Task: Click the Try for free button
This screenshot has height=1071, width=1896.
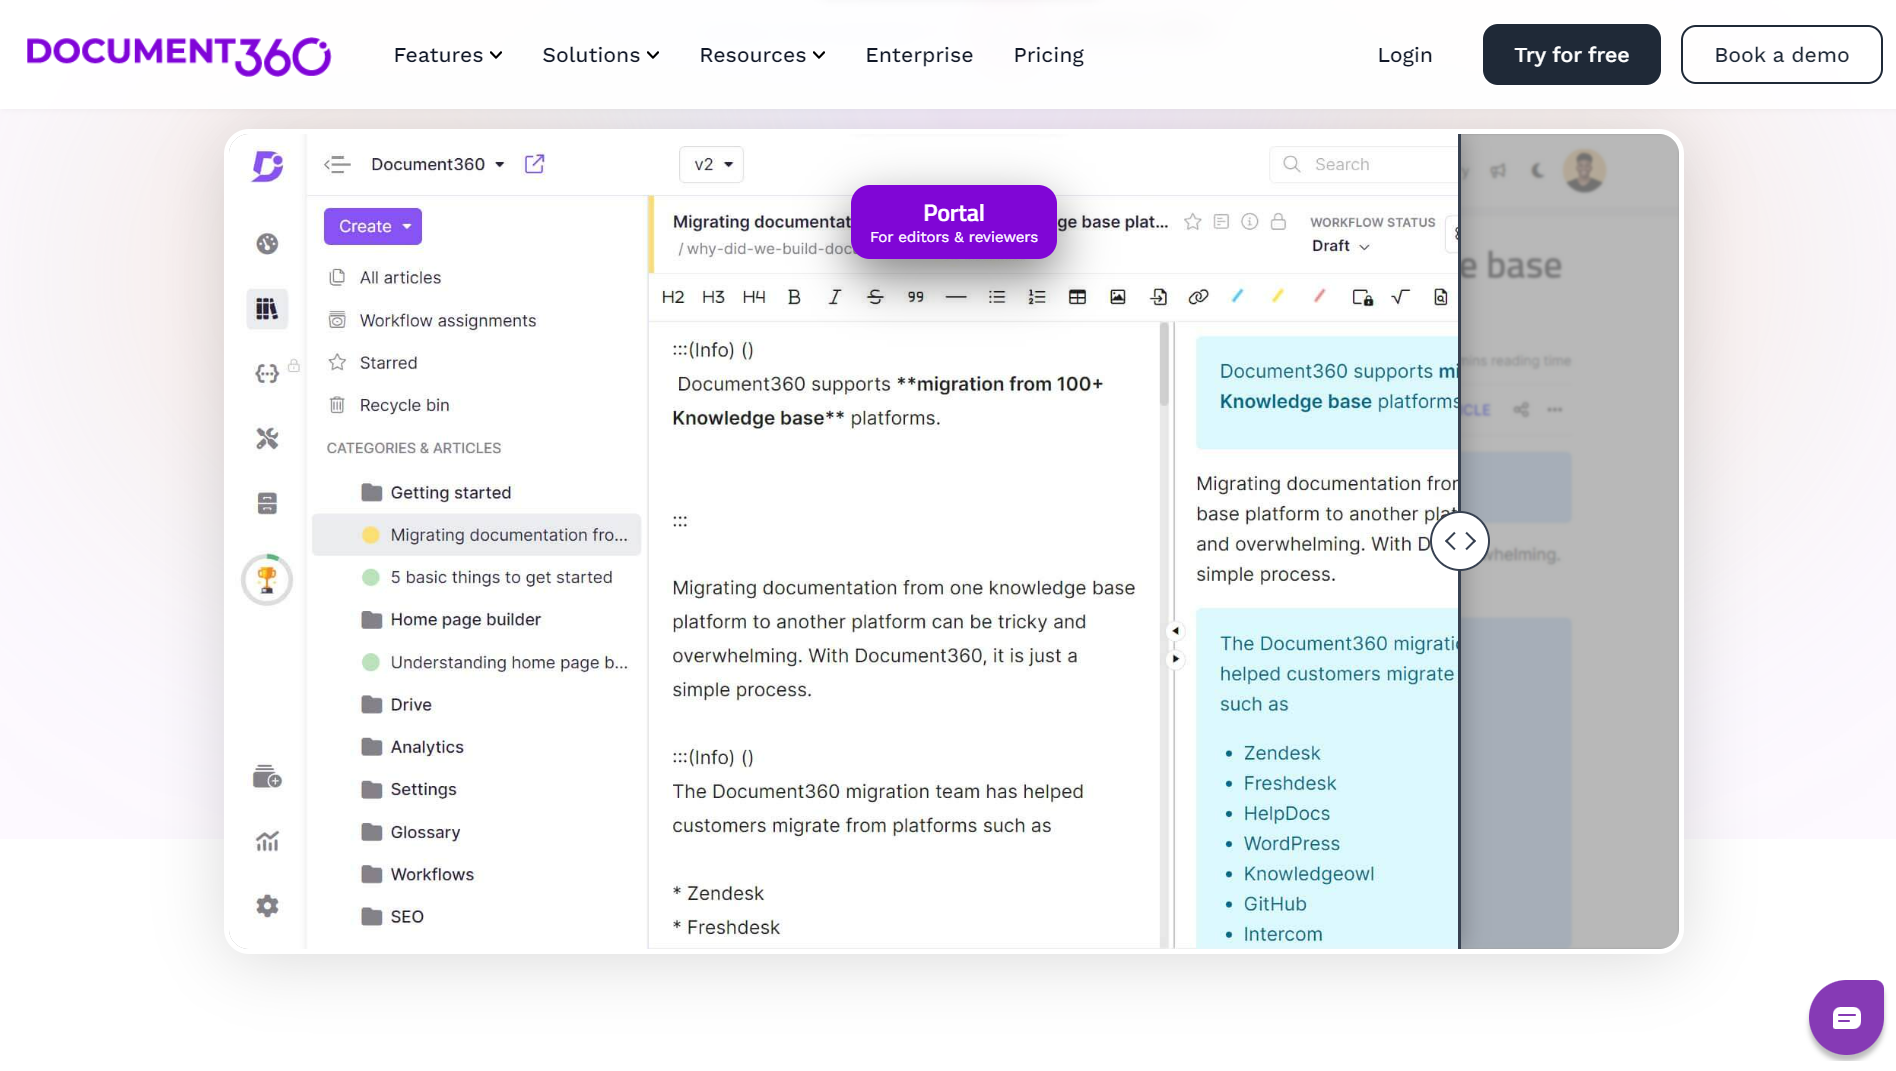Action: click(x=1571, y=55)
